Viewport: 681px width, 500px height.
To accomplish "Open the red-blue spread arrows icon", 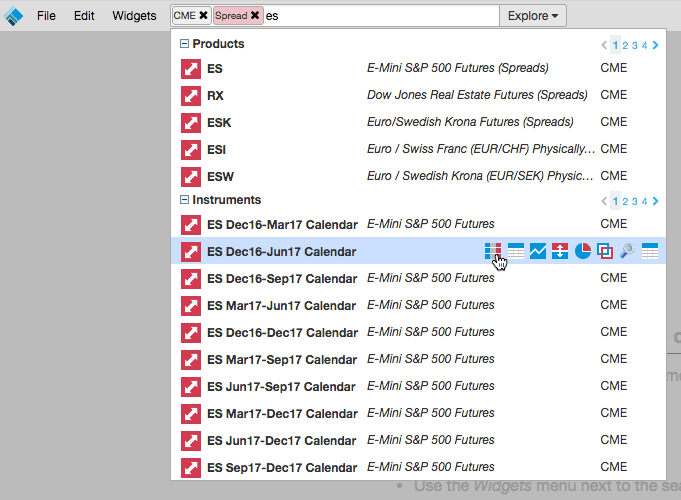I will click(x=560, y=251).
